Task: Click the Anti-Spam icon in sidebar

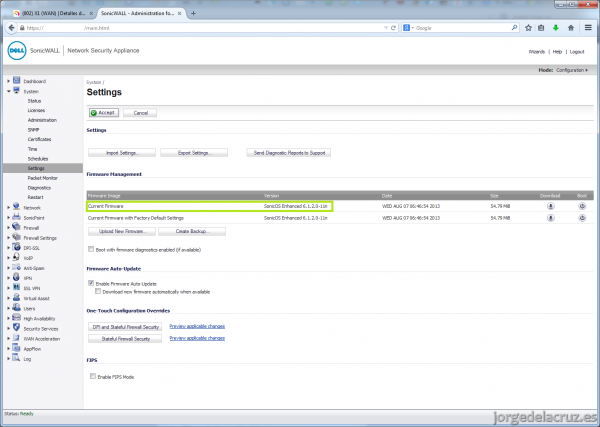Action: [x=16, y=267]
